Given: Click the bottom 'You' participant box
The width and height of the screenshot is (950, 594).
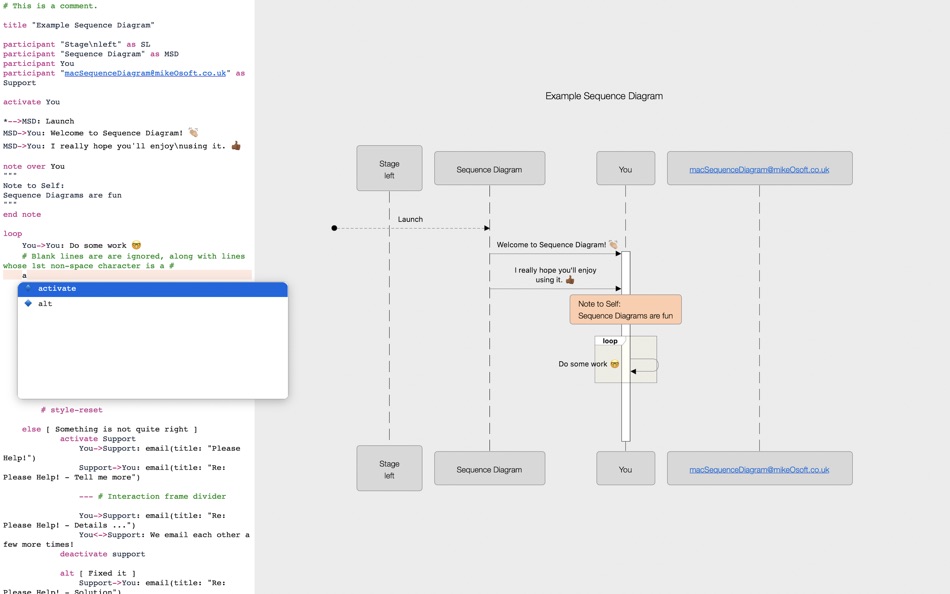Looking at the screenshot, I should pos(625,469).
